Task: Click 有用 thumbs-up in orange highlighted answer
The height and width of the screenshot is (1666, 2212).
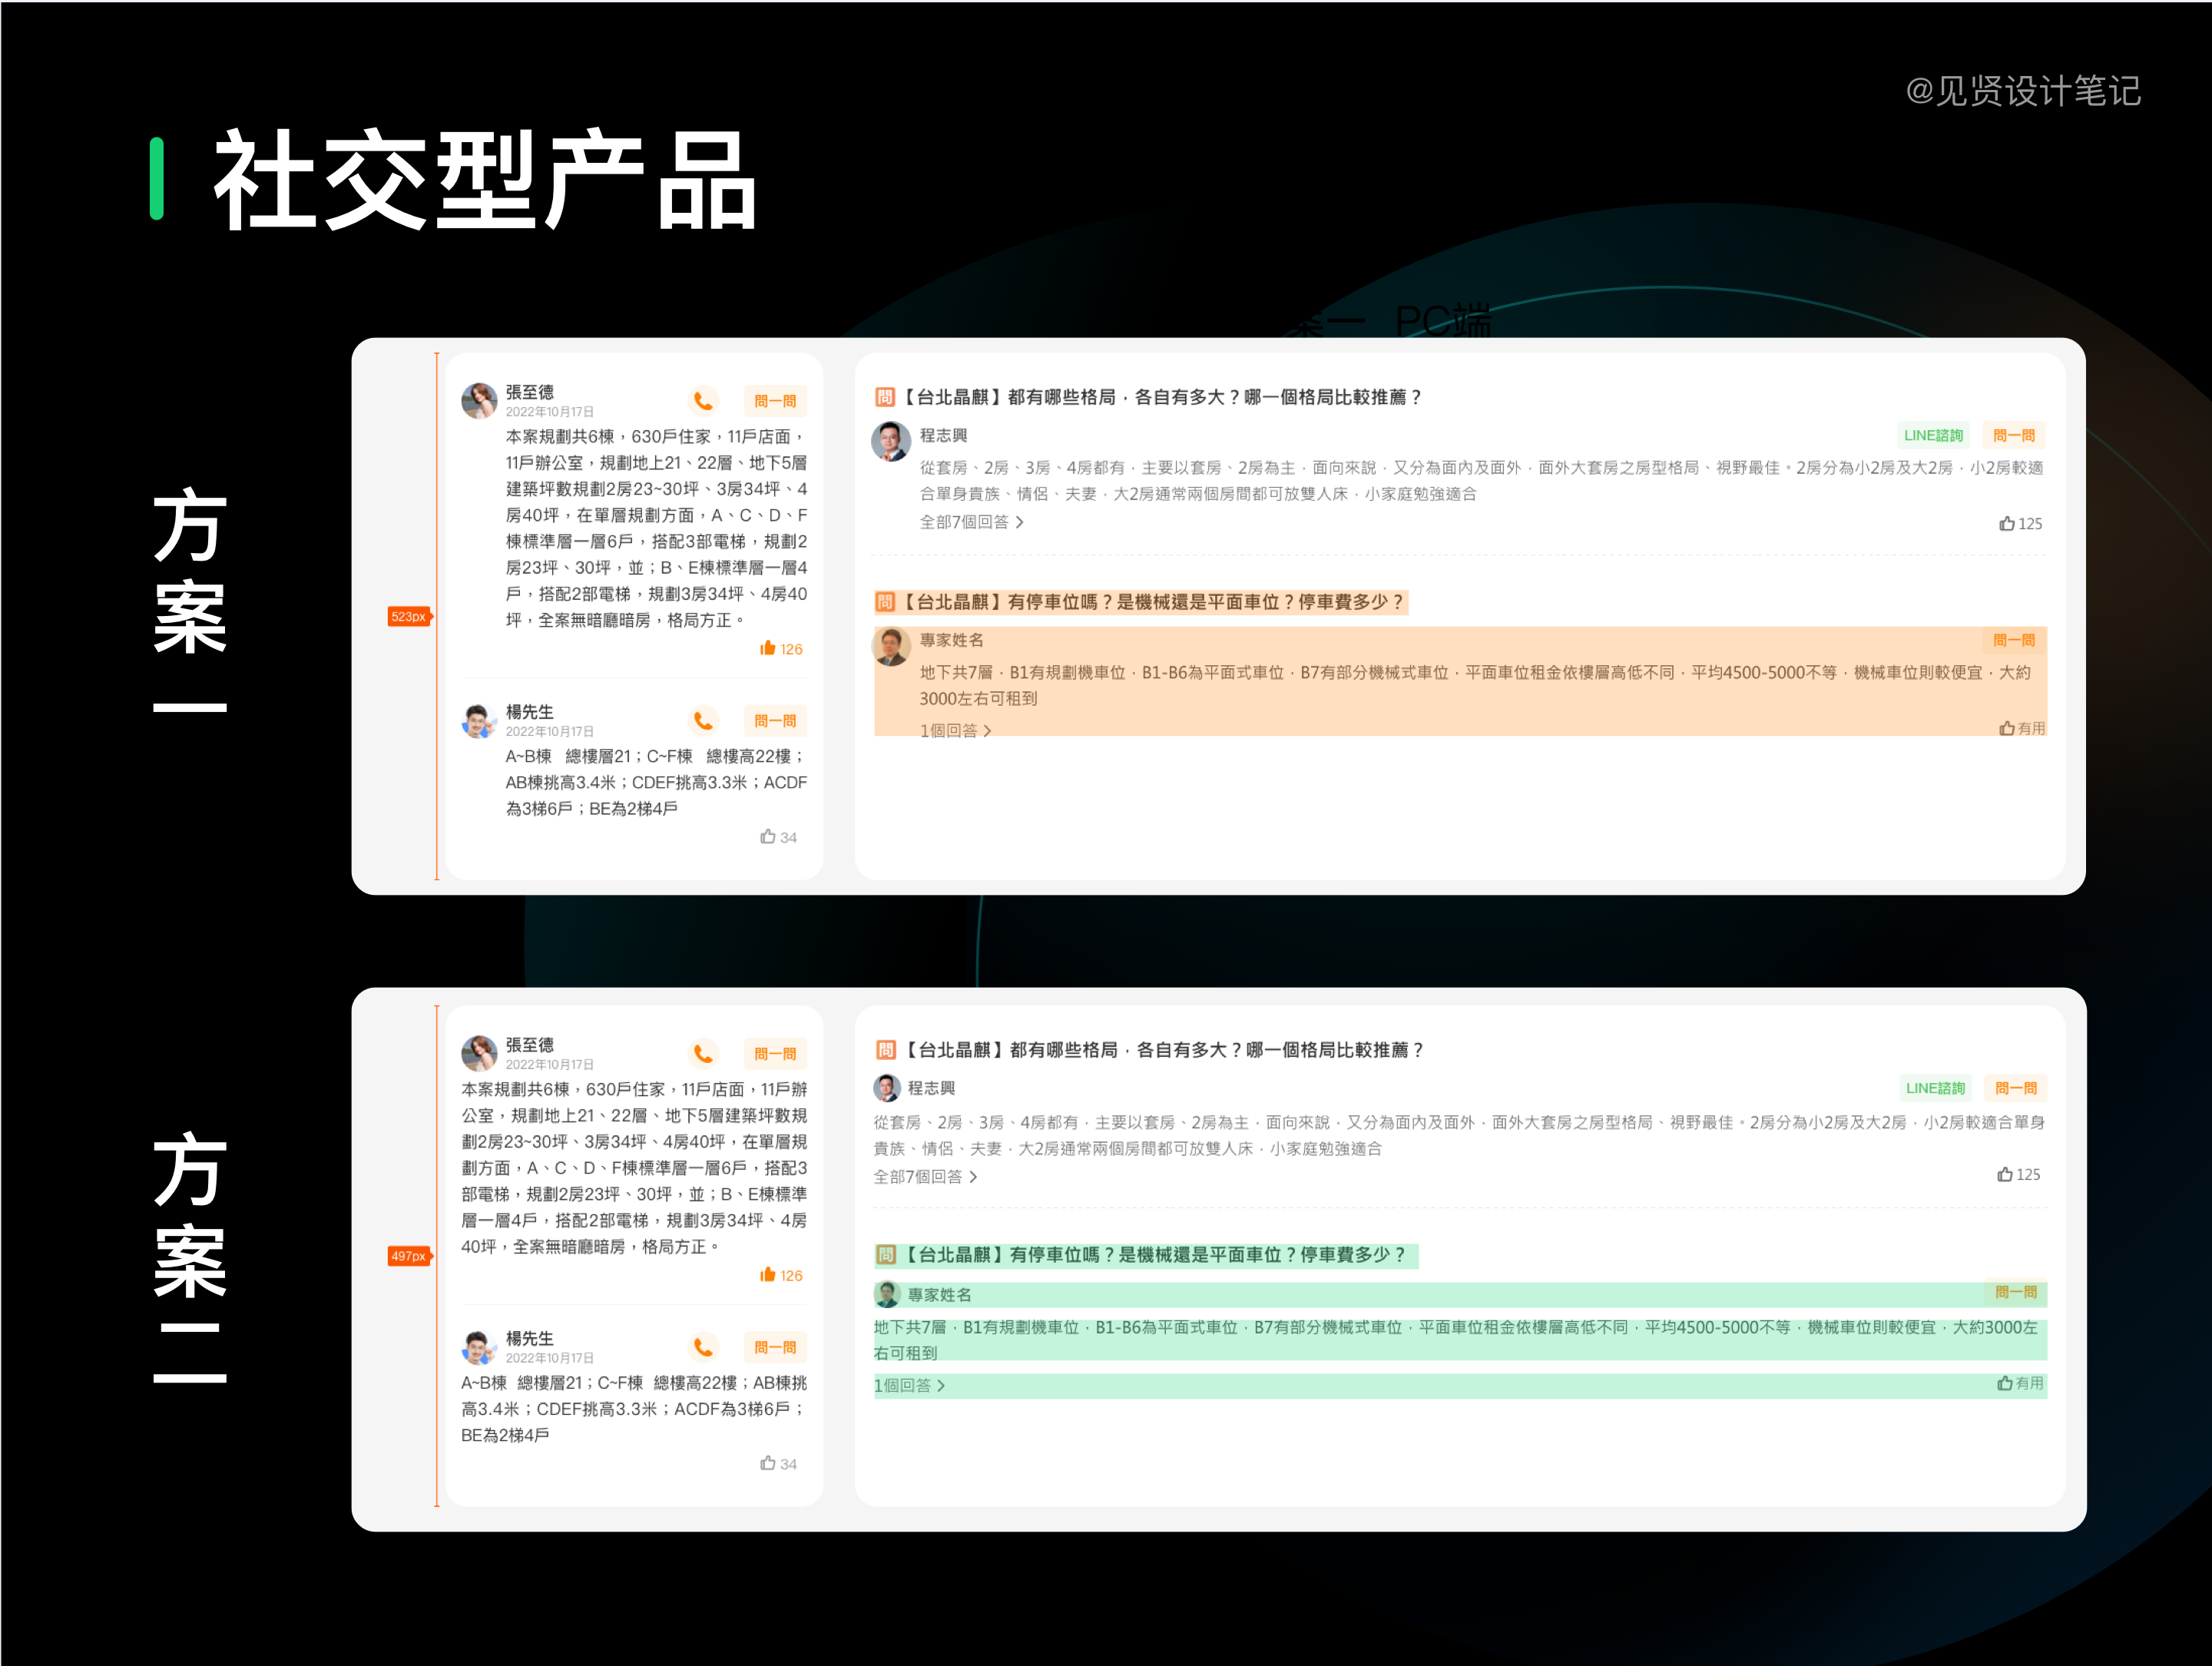Action: [2007, 729]
